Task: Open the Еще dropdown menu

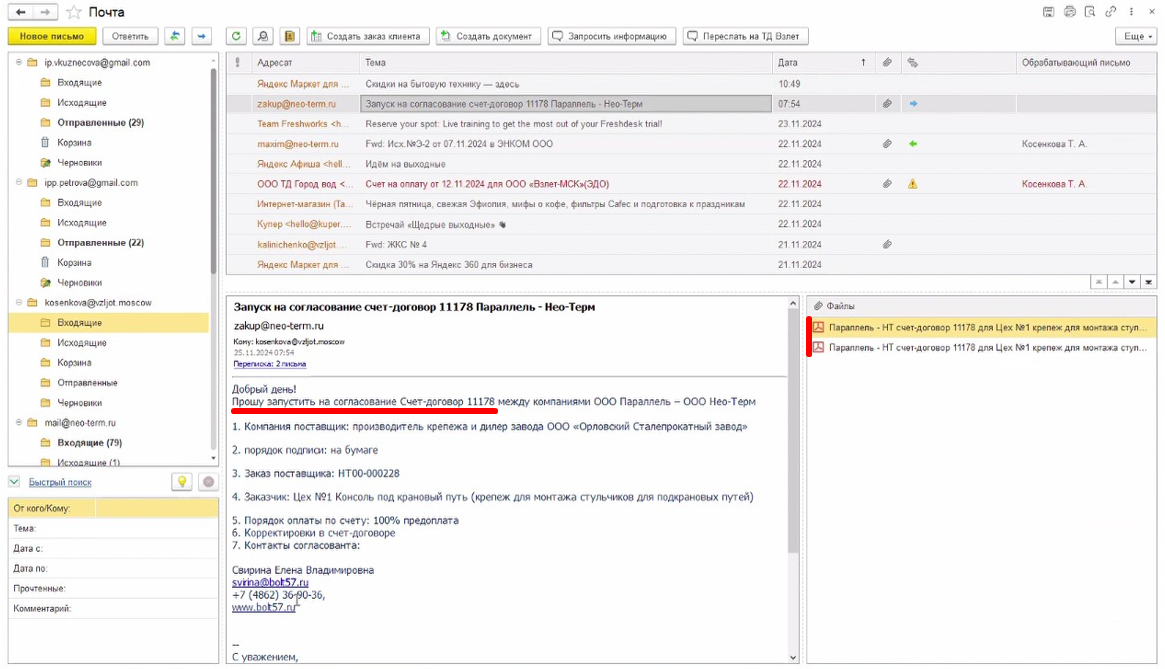Action: pyautogui.click(x=1136, y=36)
